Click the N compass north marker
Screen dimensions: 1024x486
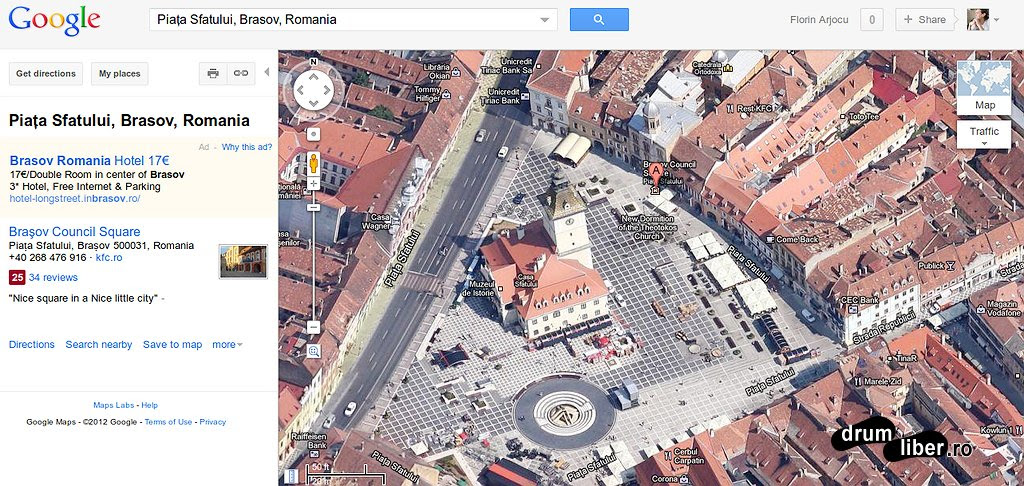tap(313, 63)
